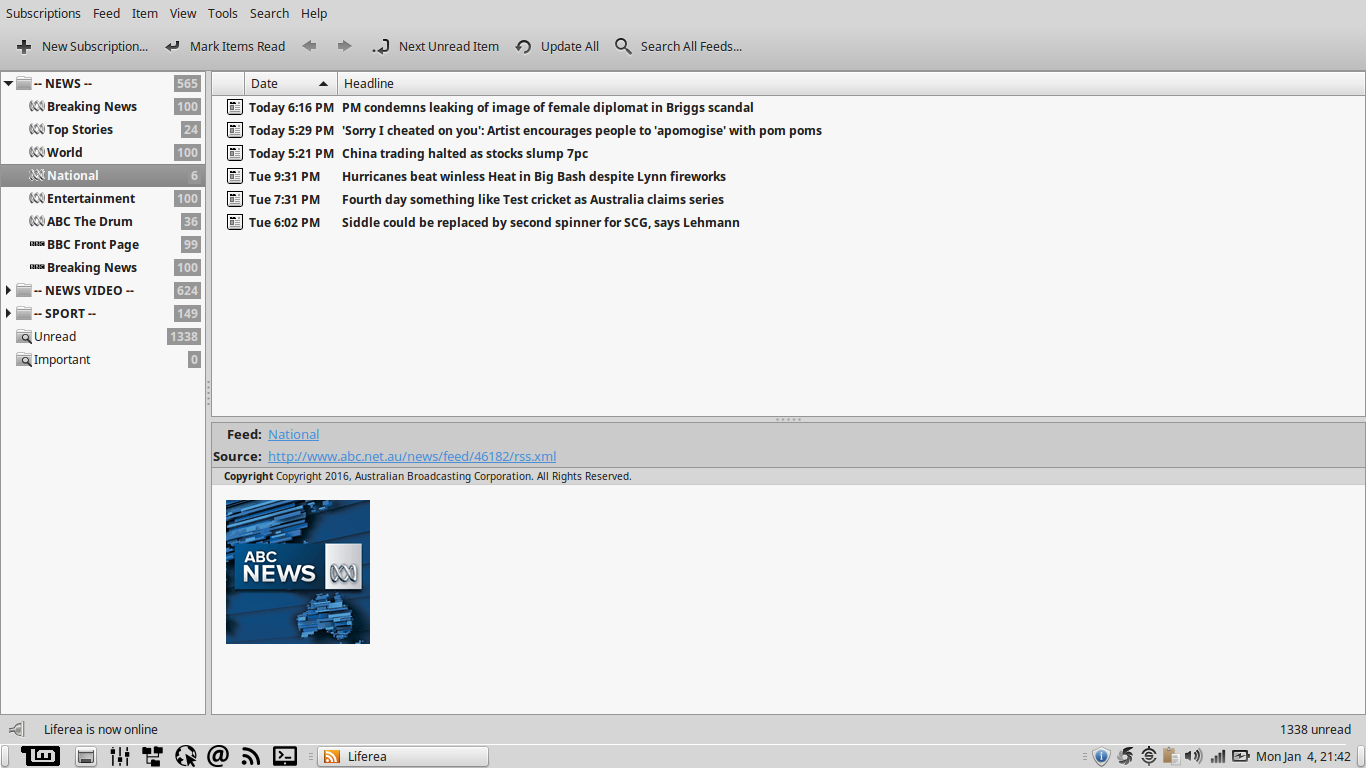Screen dimensions: 1366x768
Task: Open the email @ launcher
Action: [x=218, y=756]
